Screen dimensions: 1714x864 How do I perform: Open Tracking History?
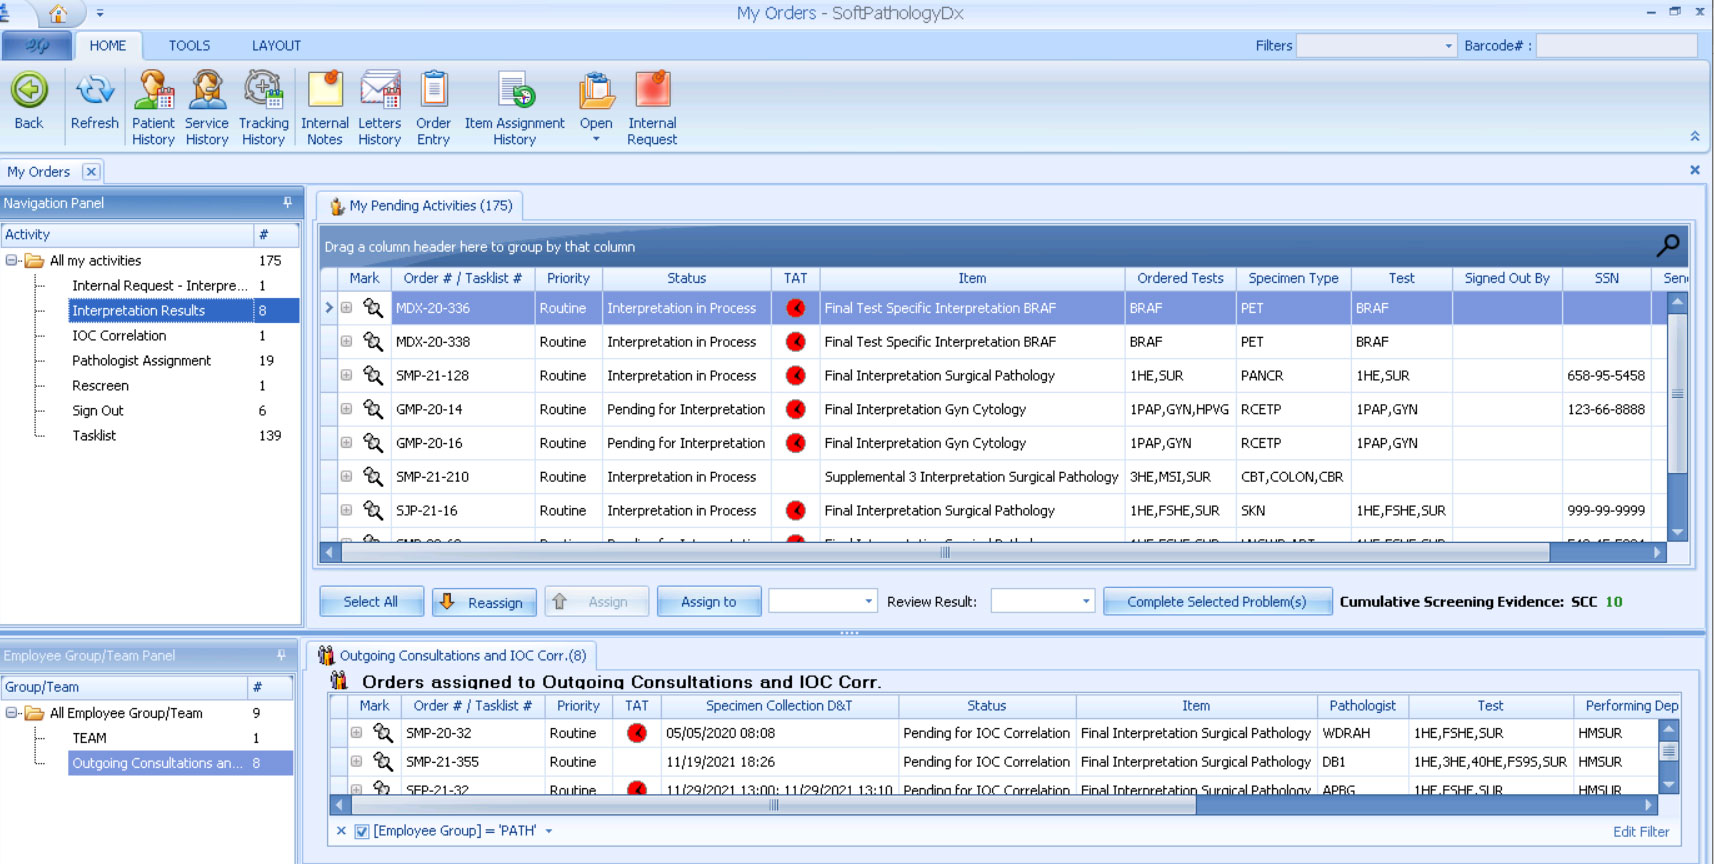(x=263, y=91)
